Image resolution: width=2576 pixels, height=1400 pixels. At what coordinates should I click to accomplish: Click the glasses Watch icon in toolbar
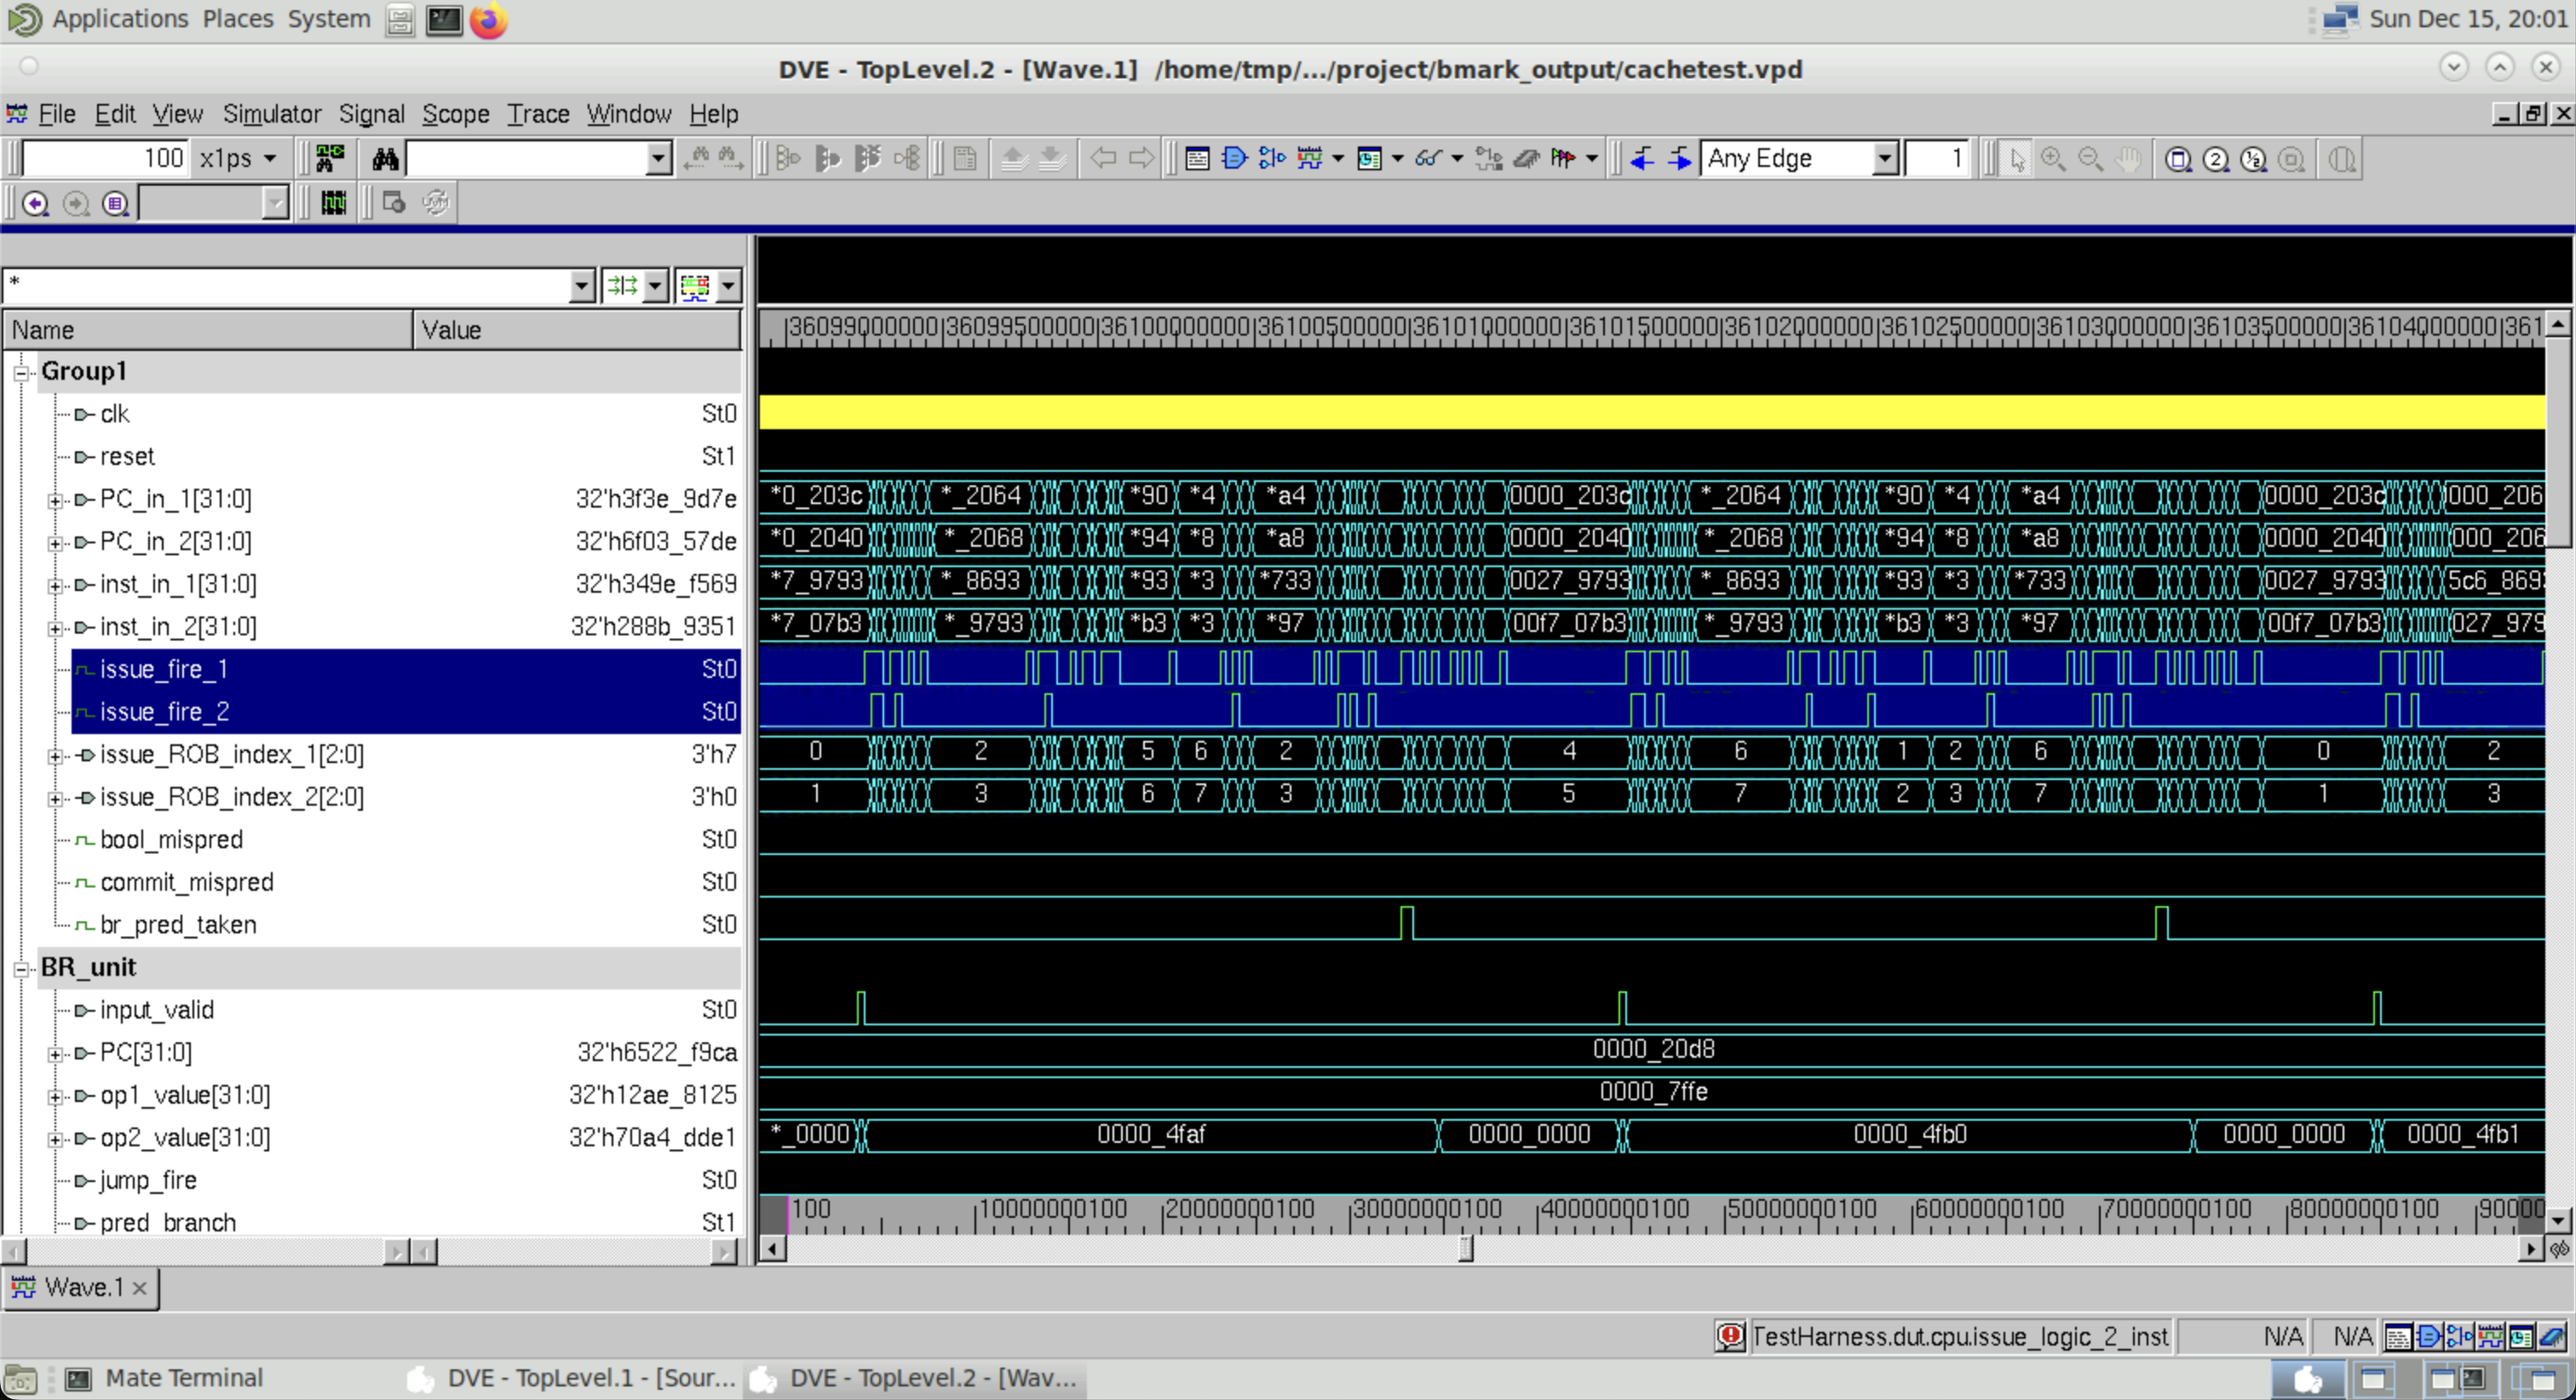(x=1428, y=158)
